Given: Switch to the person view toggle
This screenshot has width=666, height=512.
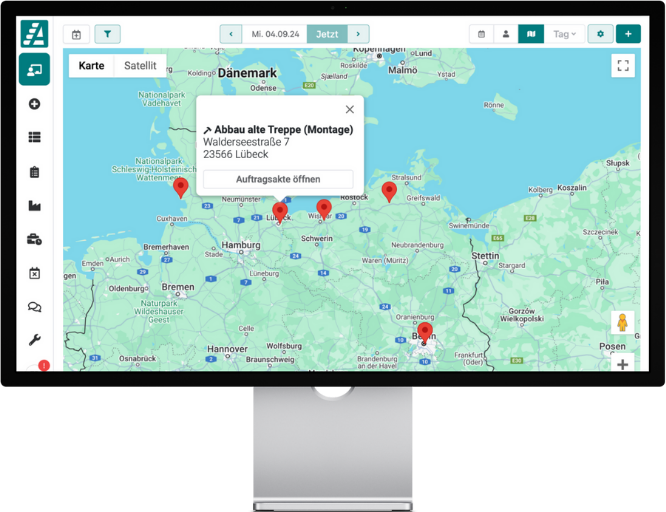Looking at the screenshot, I should tap(506, 34).
